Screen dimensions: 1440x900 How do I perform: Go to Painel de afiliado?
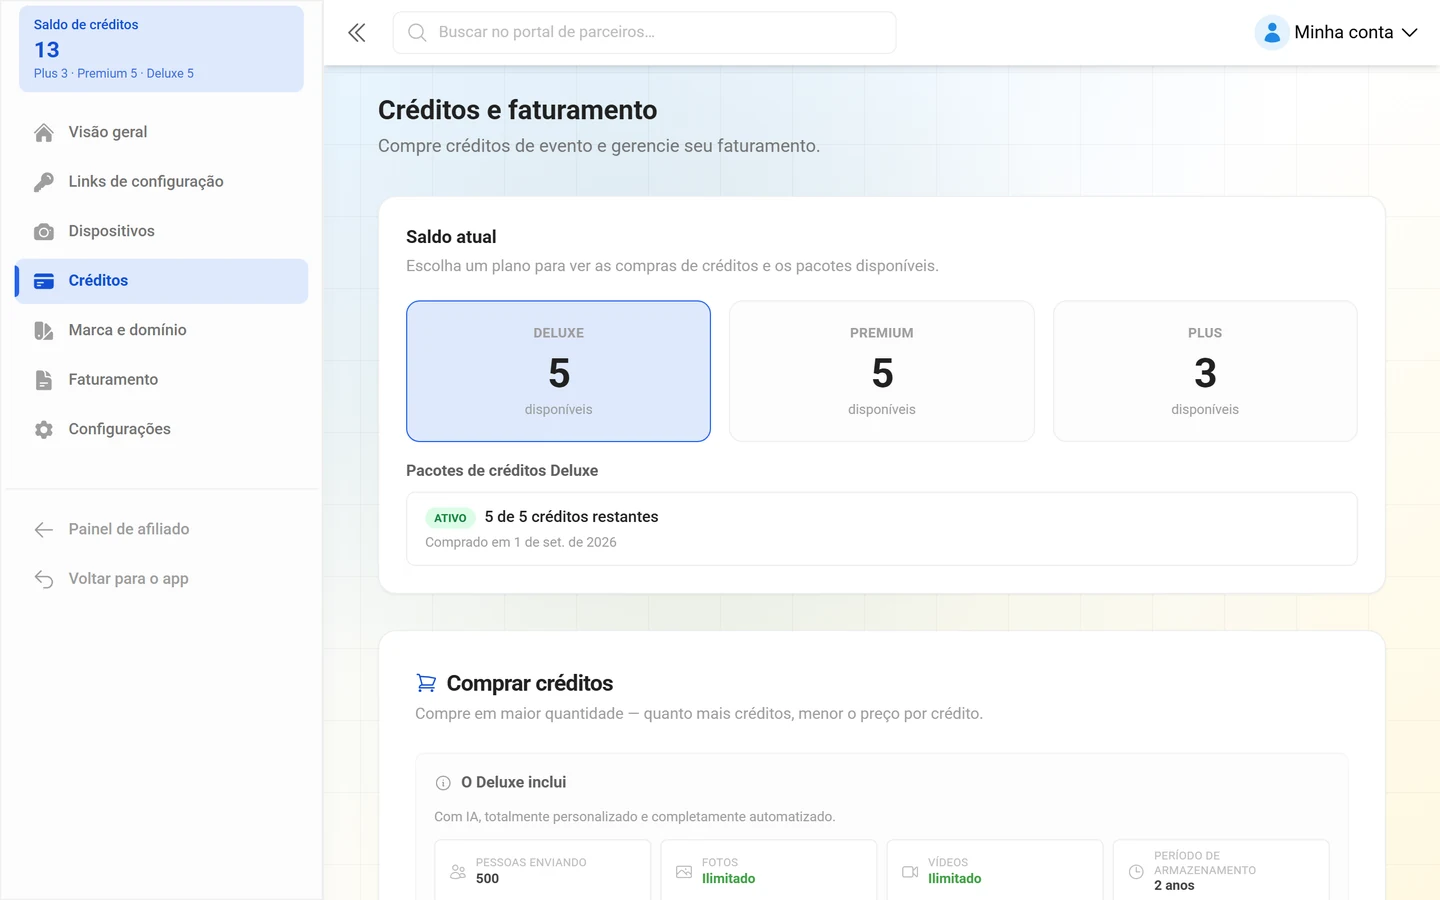[x=161, y=529]
